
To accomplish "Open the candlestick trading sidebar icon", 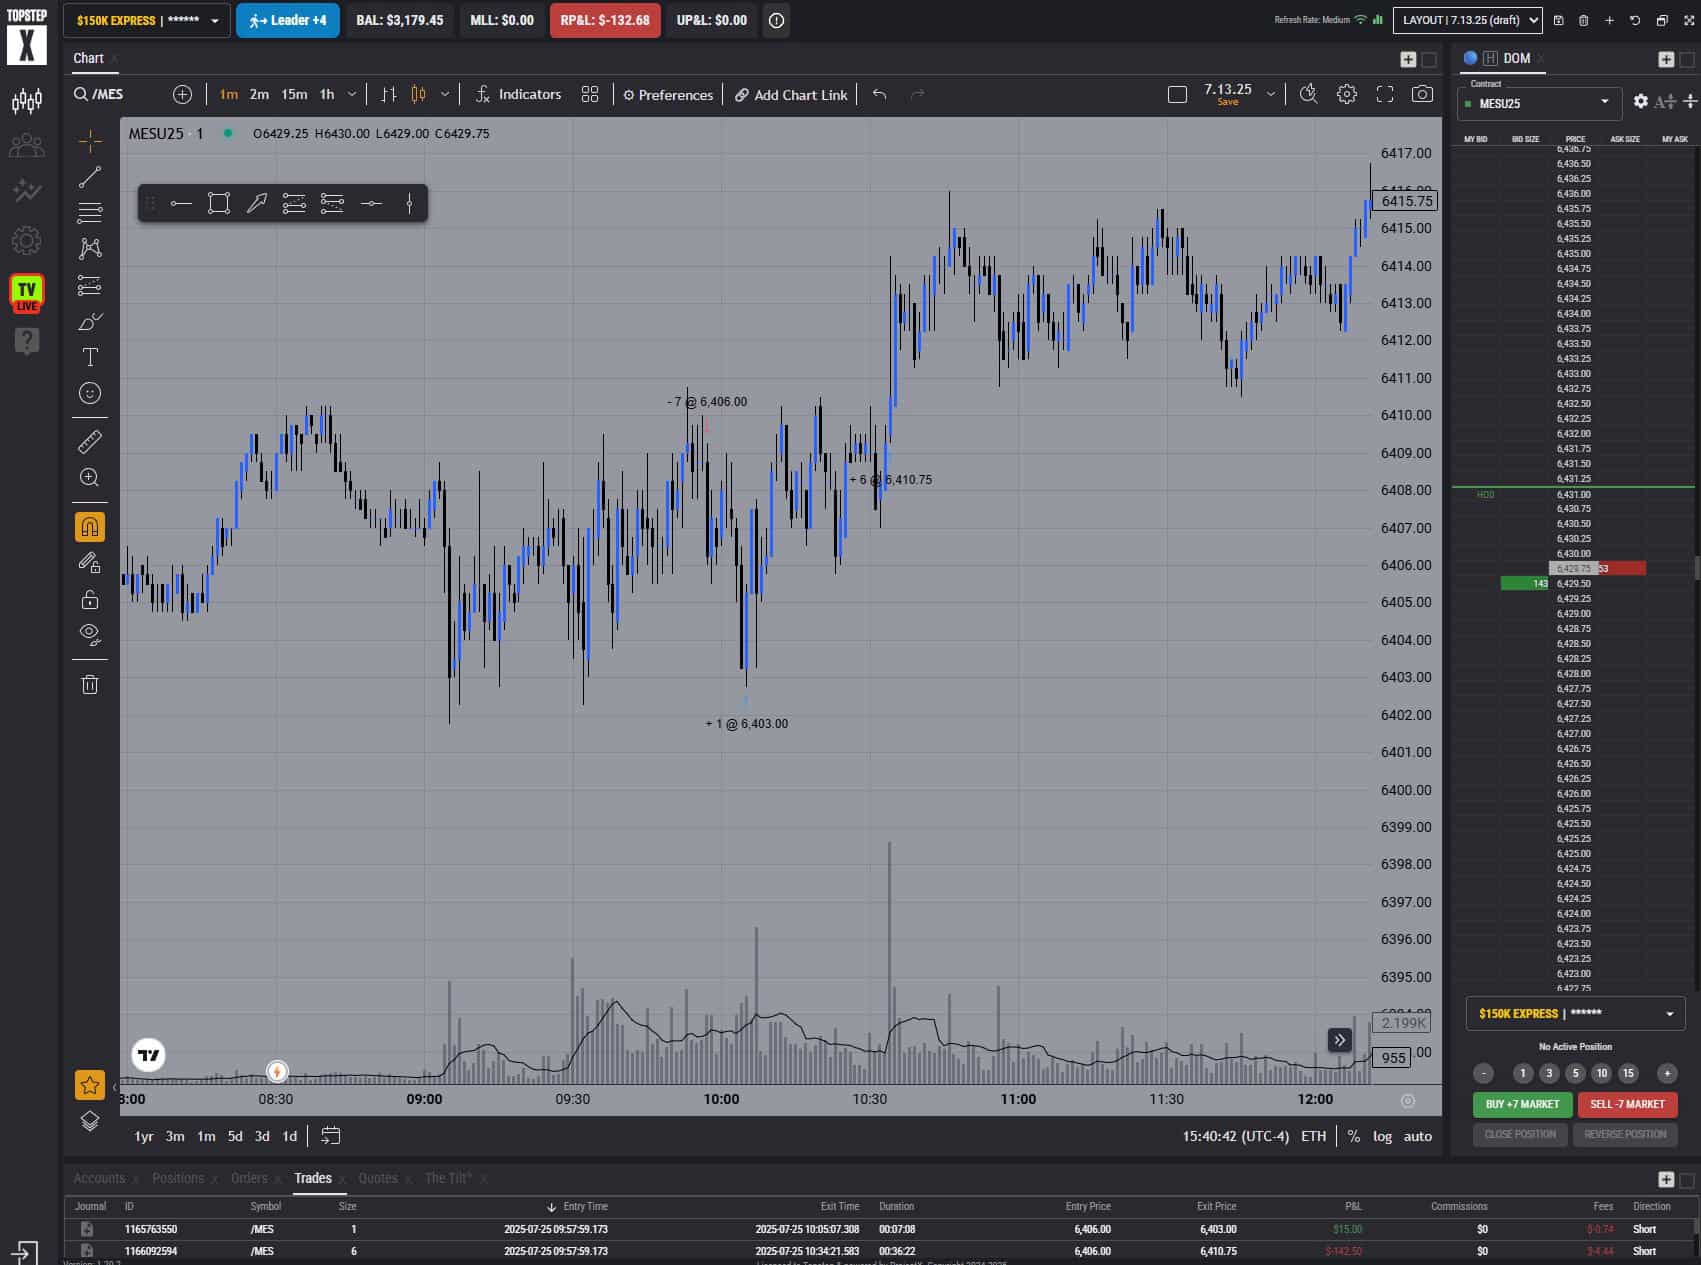I will [27, 101].
